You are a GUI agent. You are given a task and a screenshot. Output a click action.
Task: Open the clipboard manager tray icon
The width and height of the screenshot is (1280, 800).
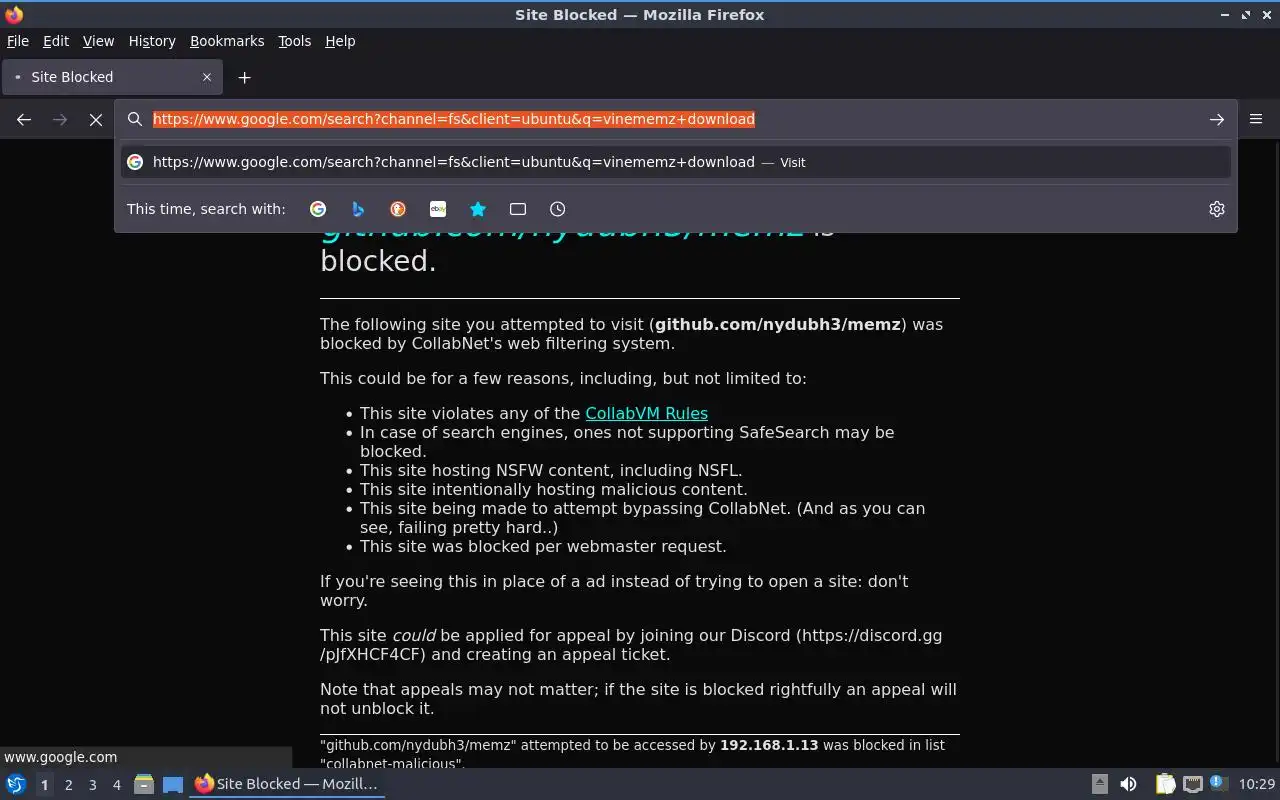point(1165,784)
